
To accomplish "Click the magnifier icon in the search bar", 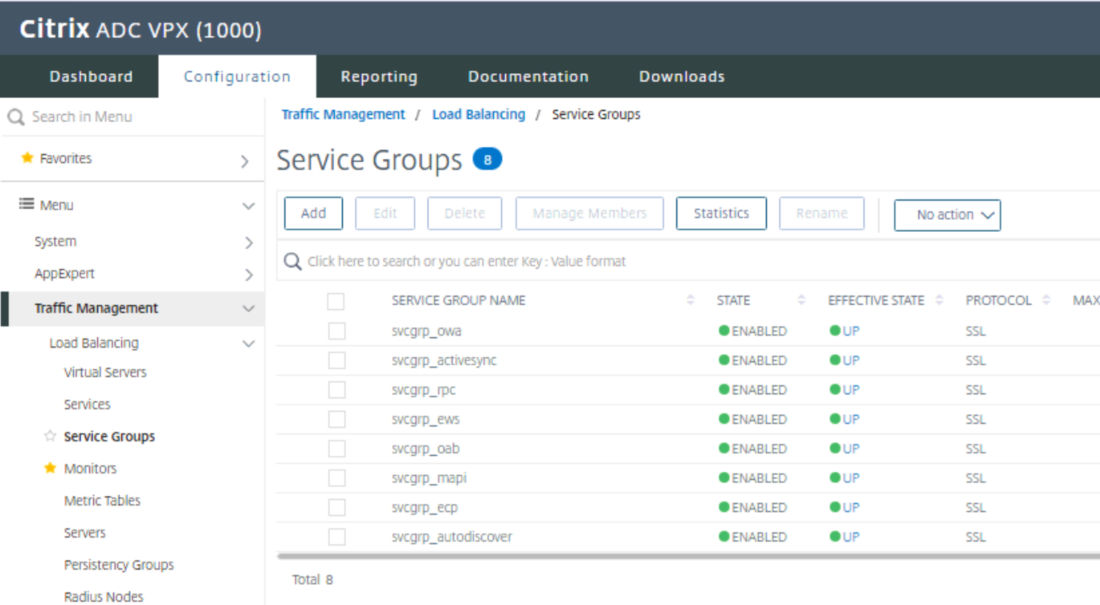I will [x=293, y=261].
